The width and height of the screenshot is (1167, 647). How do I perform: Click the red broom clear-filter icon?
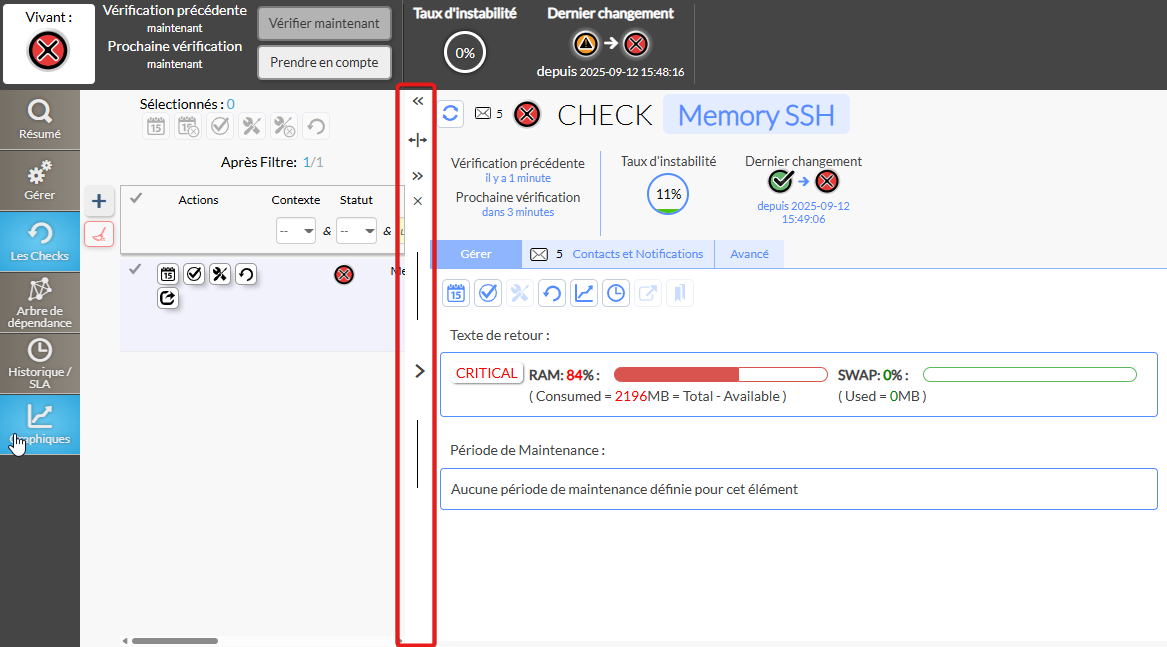pos(99,234)
